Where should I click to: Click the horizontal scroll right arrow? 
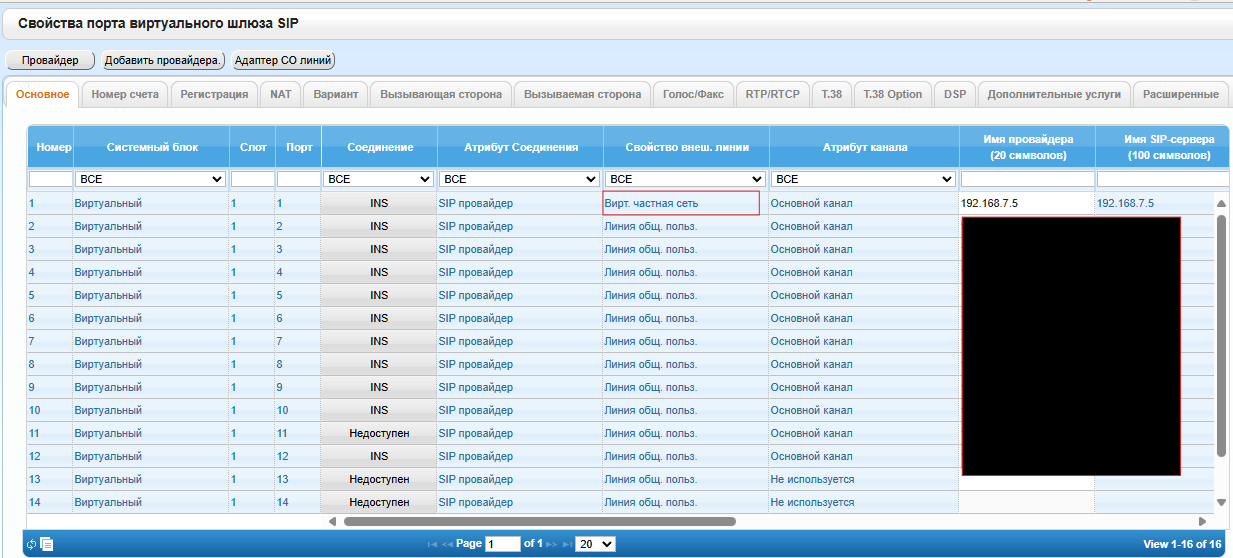(x=1202, y=521)
